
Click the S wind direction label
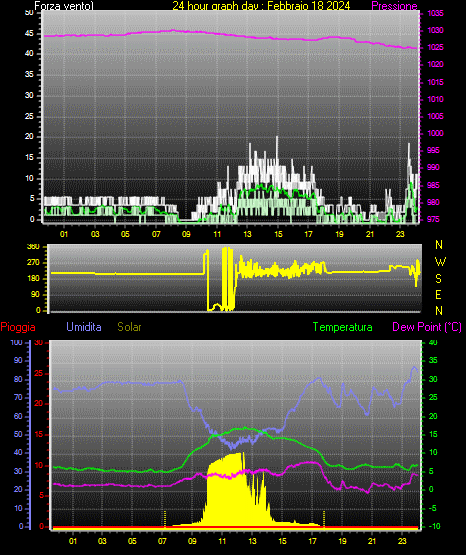click(x=438, y=279)
